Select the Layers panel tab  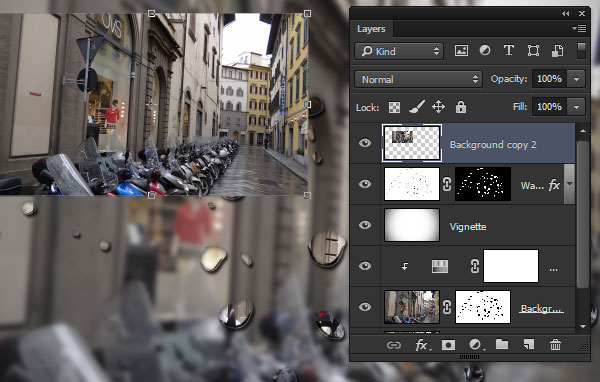(x=371, y=29)
